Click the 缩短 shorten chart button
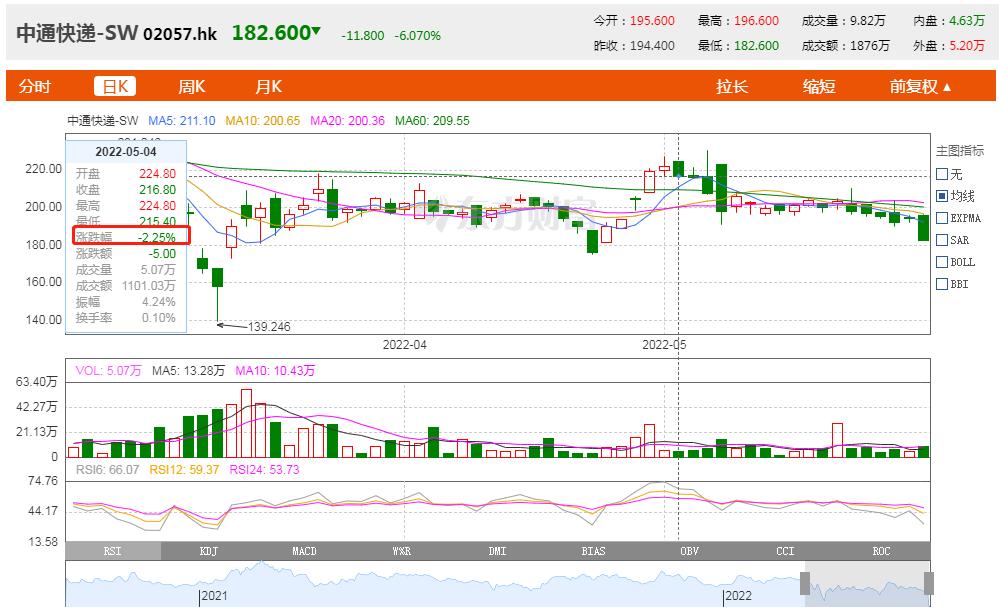Screen dimensions: 999x610 (x=819, y=86)
